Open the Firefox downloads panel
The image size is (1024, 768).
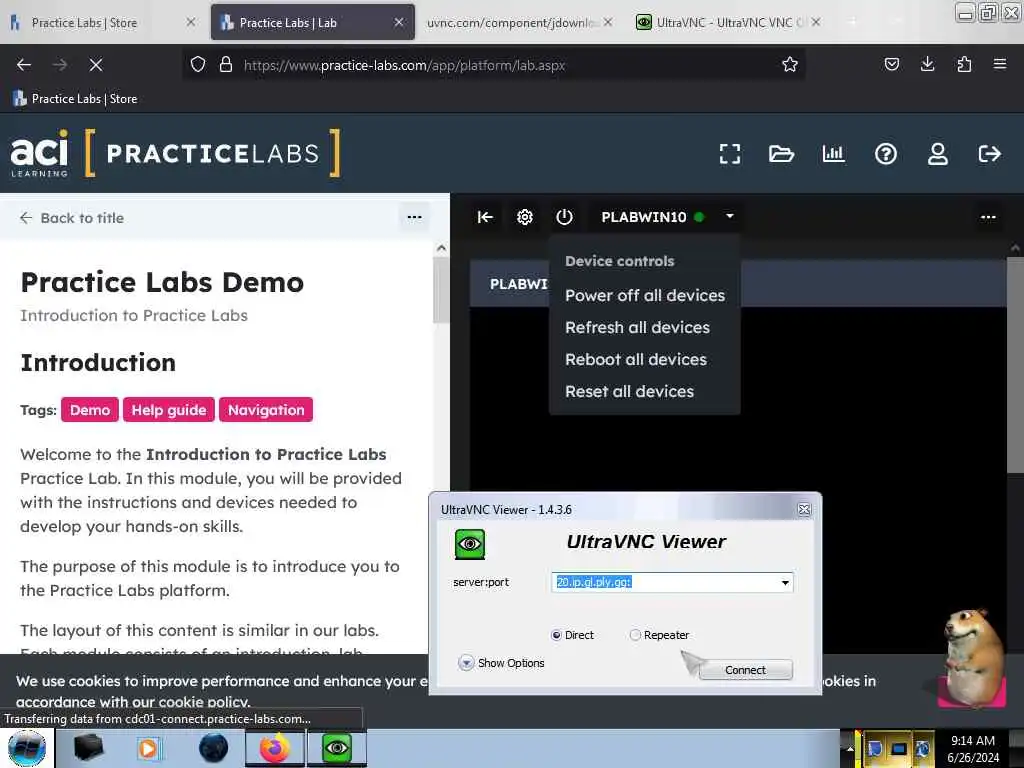point(927,65)
